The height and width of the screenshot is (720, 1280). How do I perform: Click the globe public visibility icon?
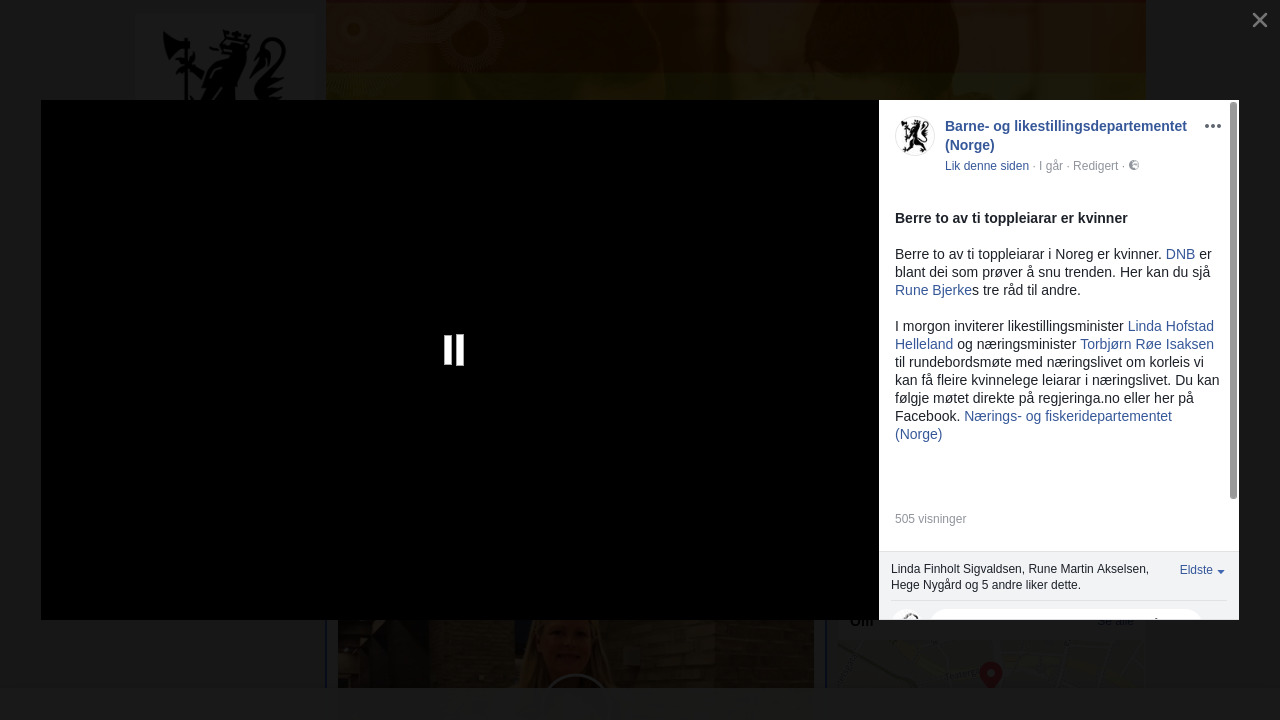tap(1134, 166)
